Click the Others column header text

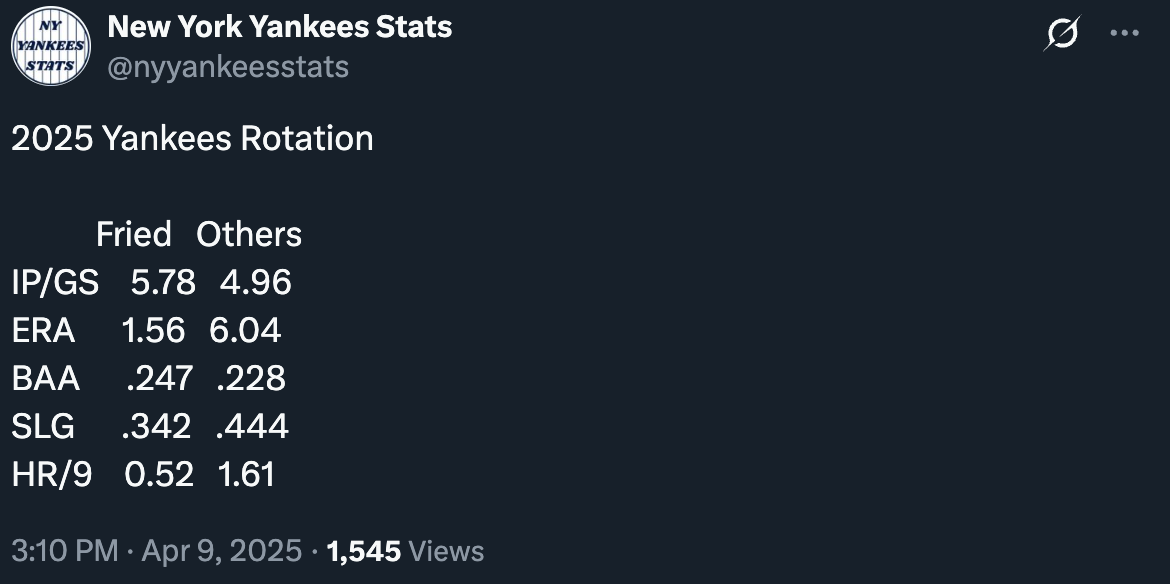(249, 234)
